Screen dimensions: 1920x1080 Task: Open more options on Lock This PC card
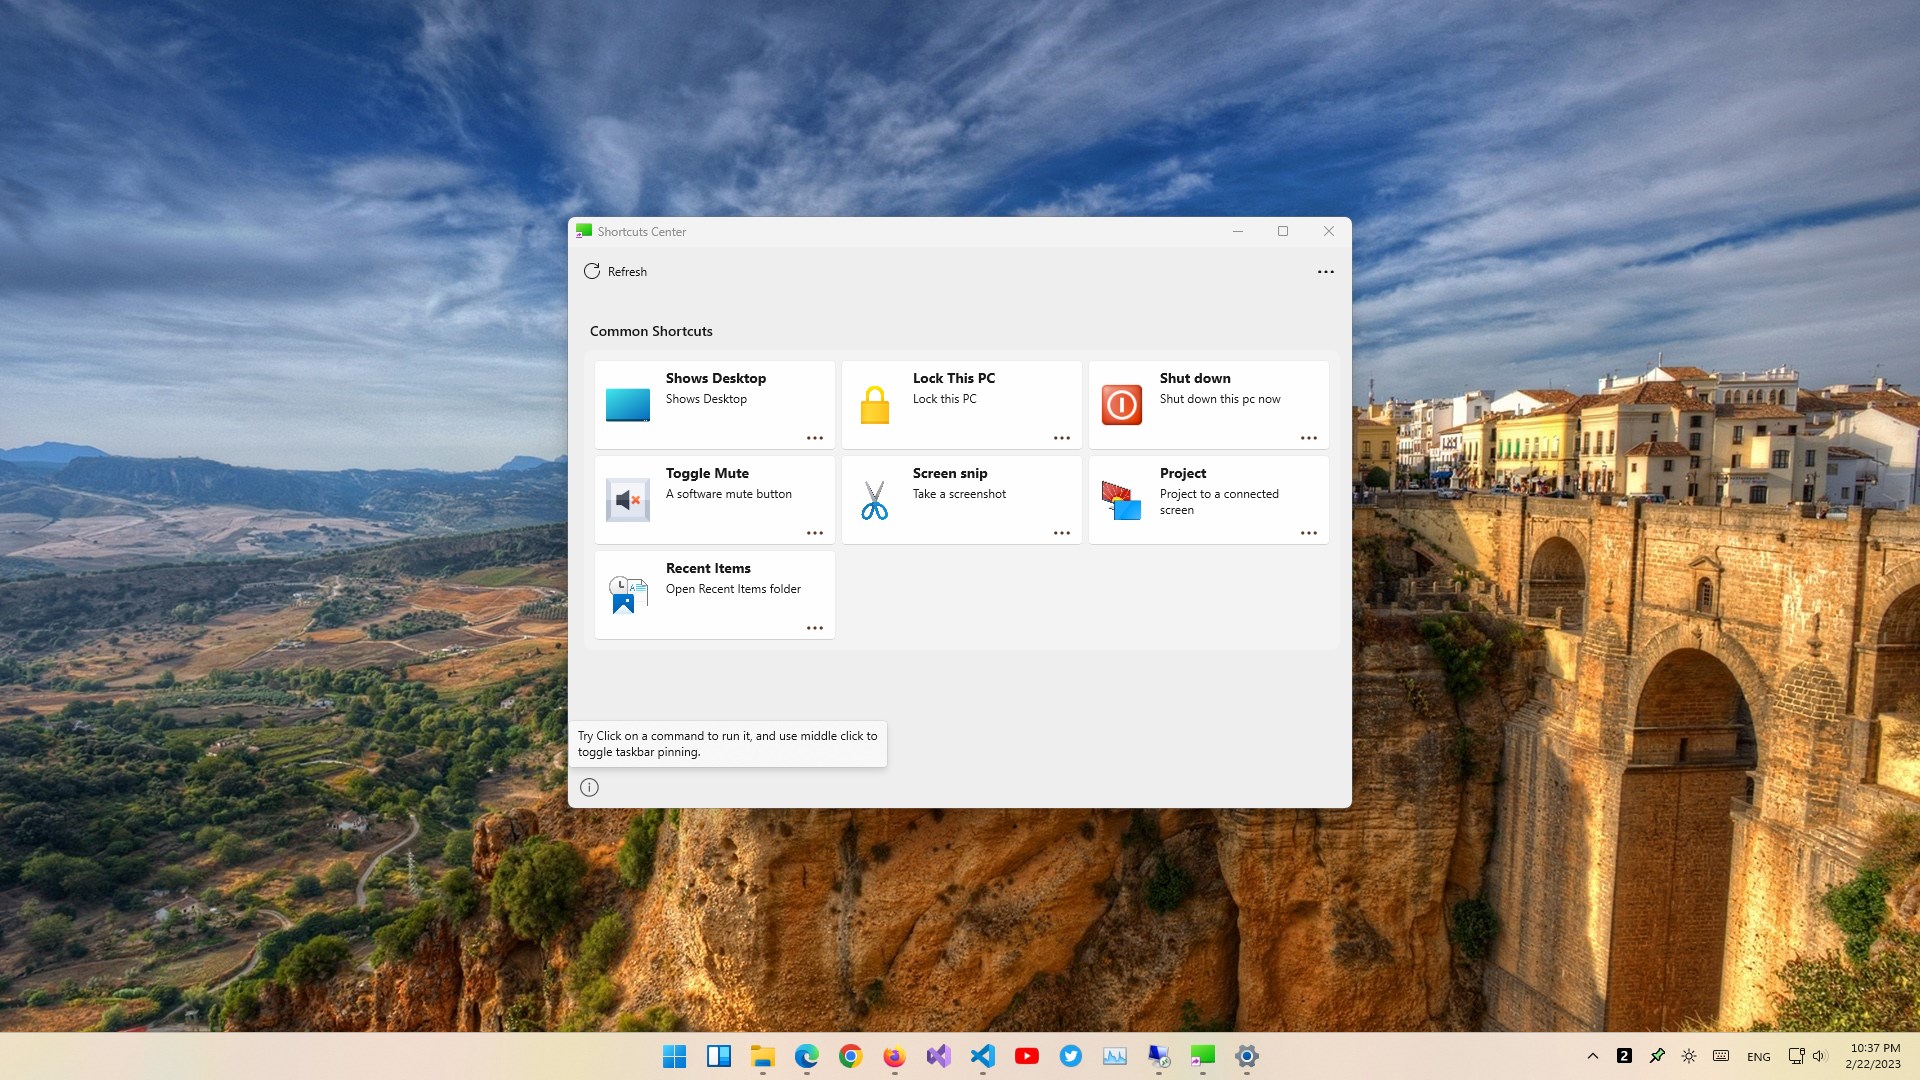(1062, 438)
